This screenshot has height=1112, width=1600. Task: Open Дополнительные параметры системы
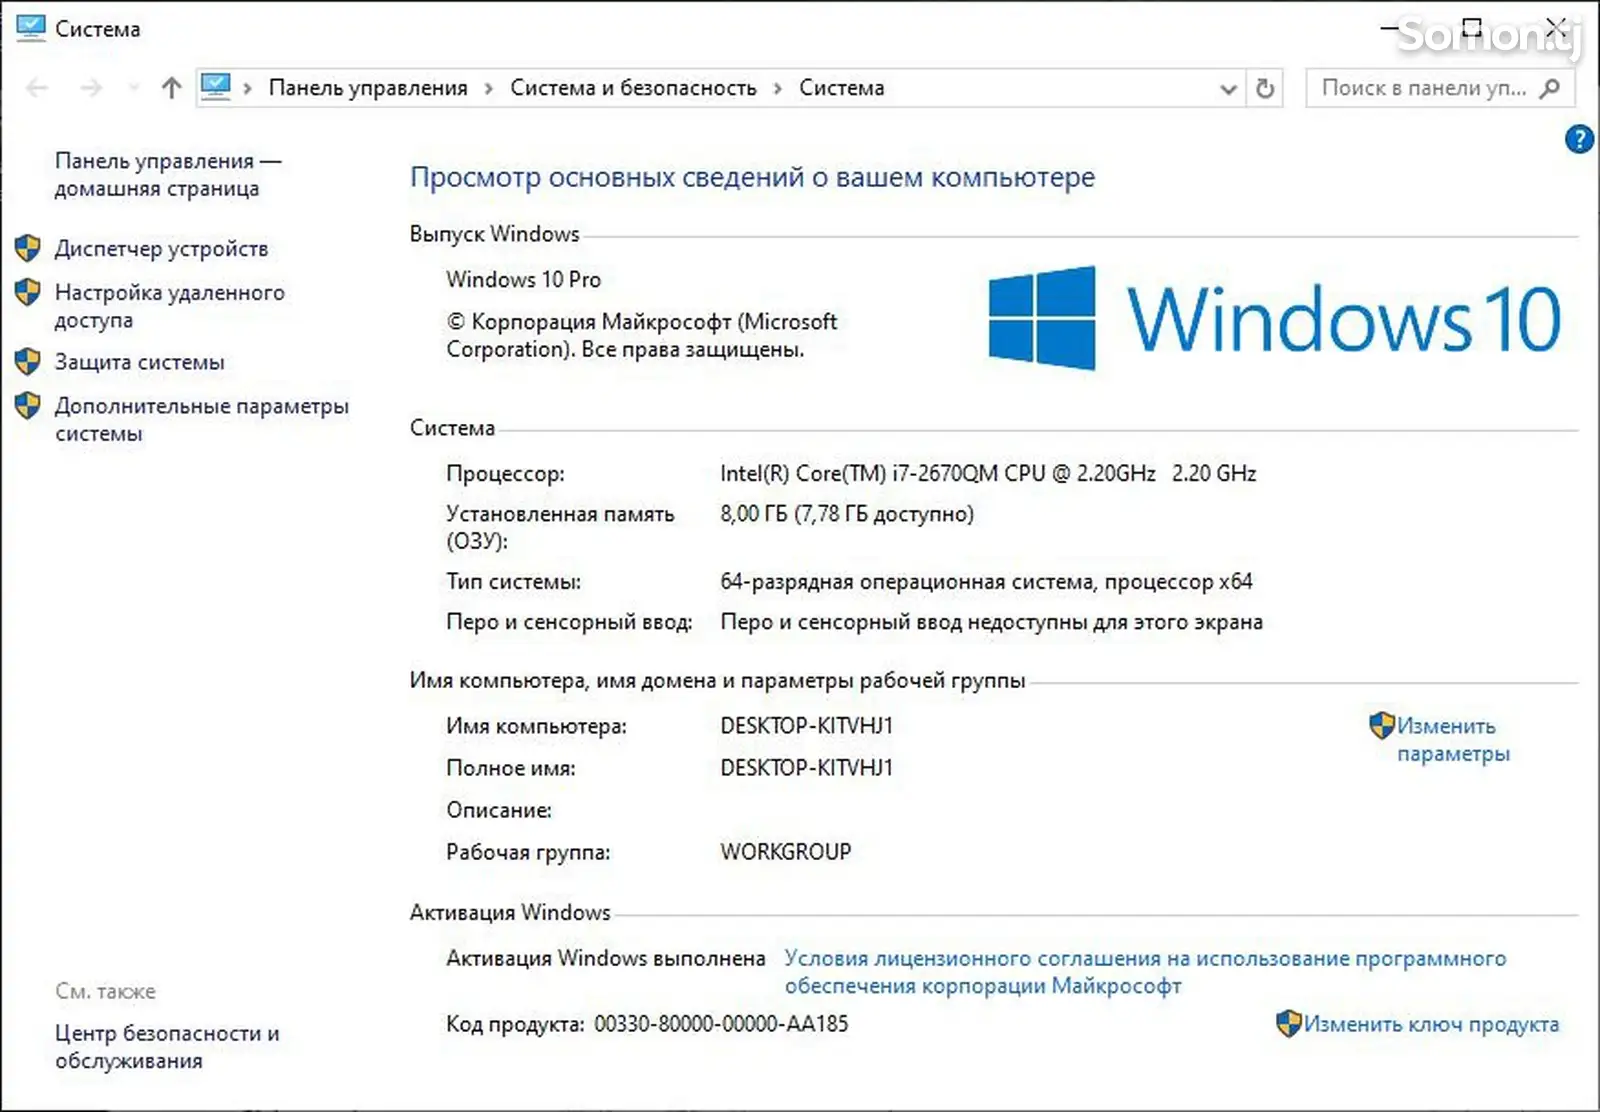tap(202, 420)
